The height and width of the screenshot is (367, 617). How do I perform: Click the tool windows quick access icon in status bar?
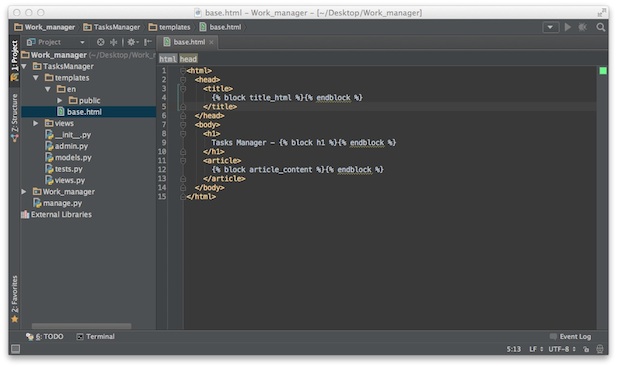click(15, 349)
